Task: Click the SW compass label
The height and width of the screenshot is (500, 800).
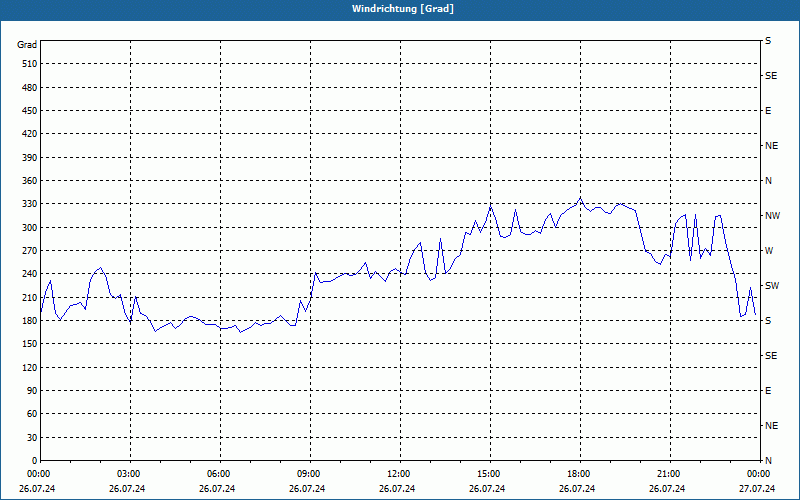Action: point(772,286)
